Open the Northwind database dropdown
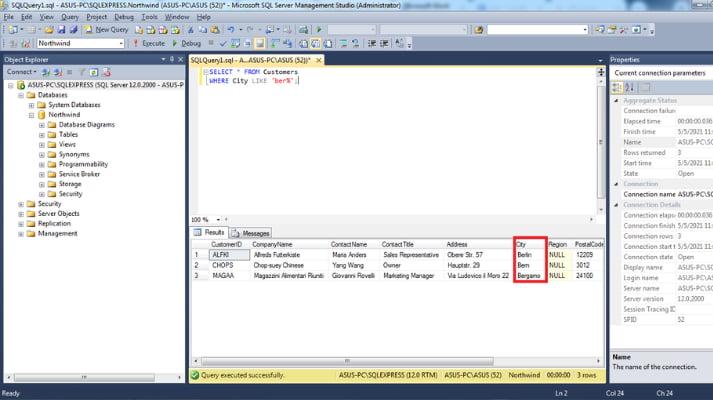Screen dimensions: 713x400 coord(119,44)
